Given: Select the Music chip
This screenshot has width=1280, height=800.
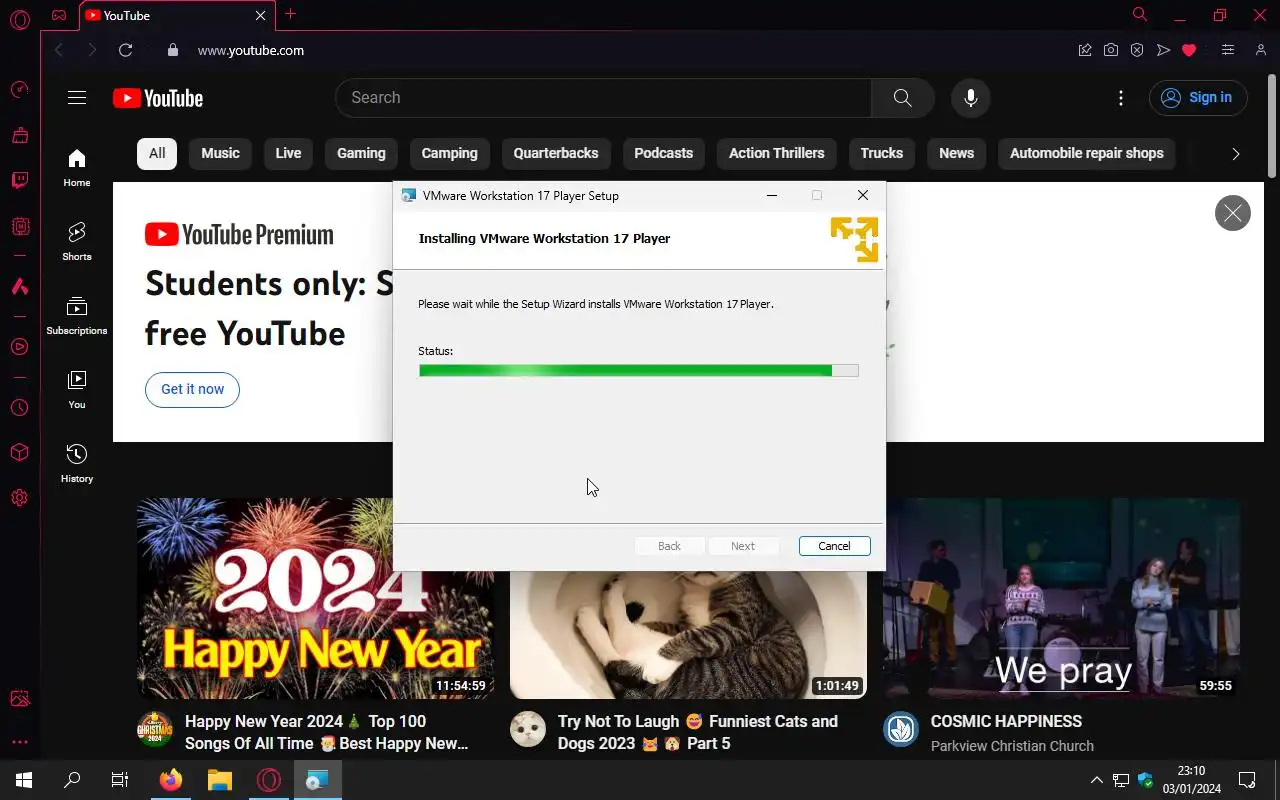Looking at the screenshot, I should pos(220,153).
